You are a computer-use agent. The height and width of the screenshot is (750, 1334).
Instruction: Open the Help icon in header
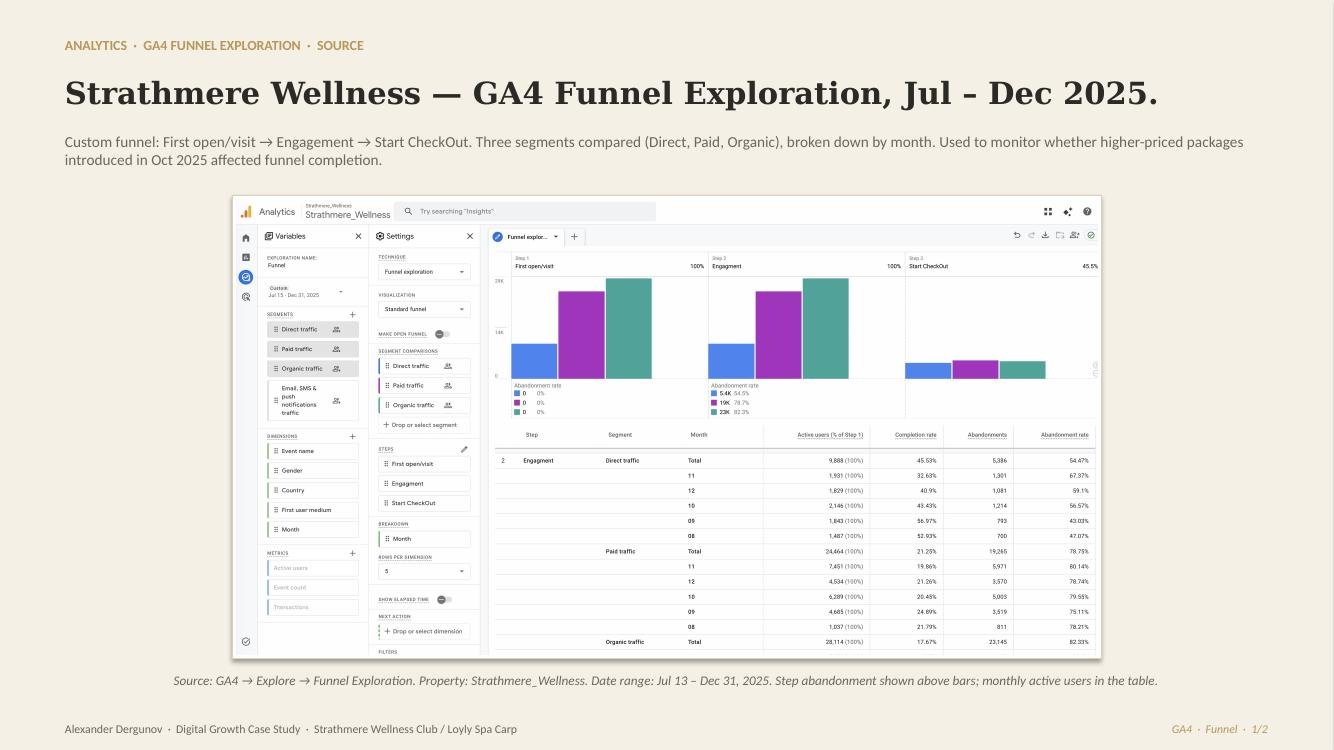[1087, 211]
